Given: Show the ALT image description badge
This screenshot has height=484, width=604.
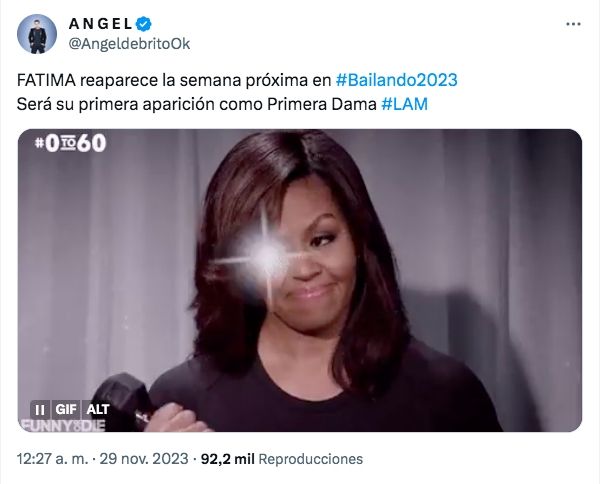Looking at the screenshot, I should [x=97, y=409].
